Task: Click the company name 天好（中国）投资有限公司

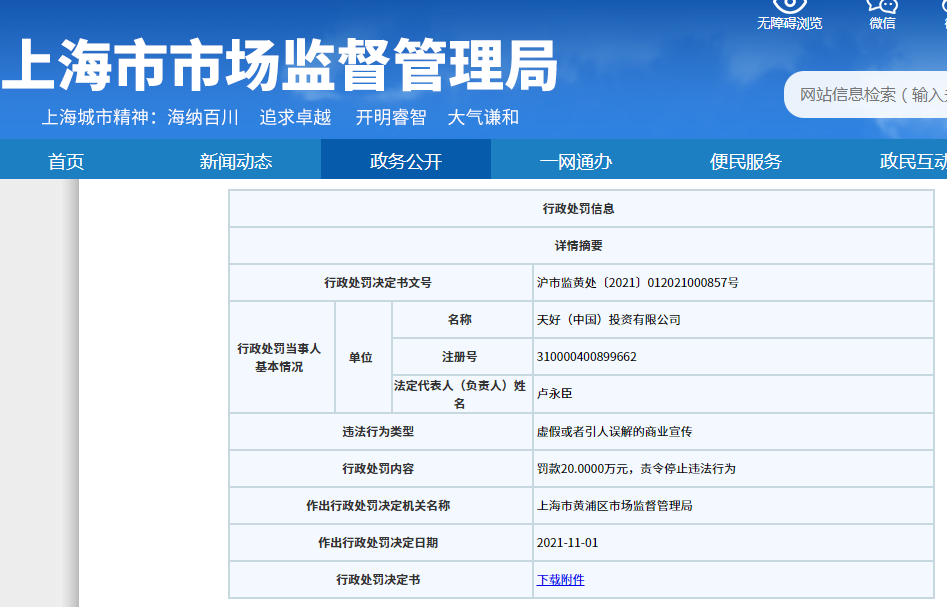Action: click(x=608, y=320)
